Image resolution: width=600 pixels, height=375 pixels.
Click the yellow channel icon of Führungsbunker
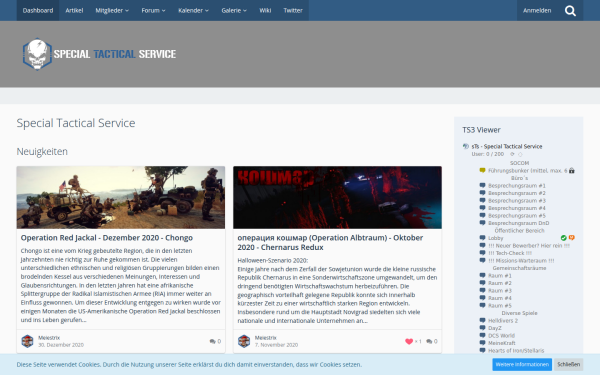coord(483,170)
